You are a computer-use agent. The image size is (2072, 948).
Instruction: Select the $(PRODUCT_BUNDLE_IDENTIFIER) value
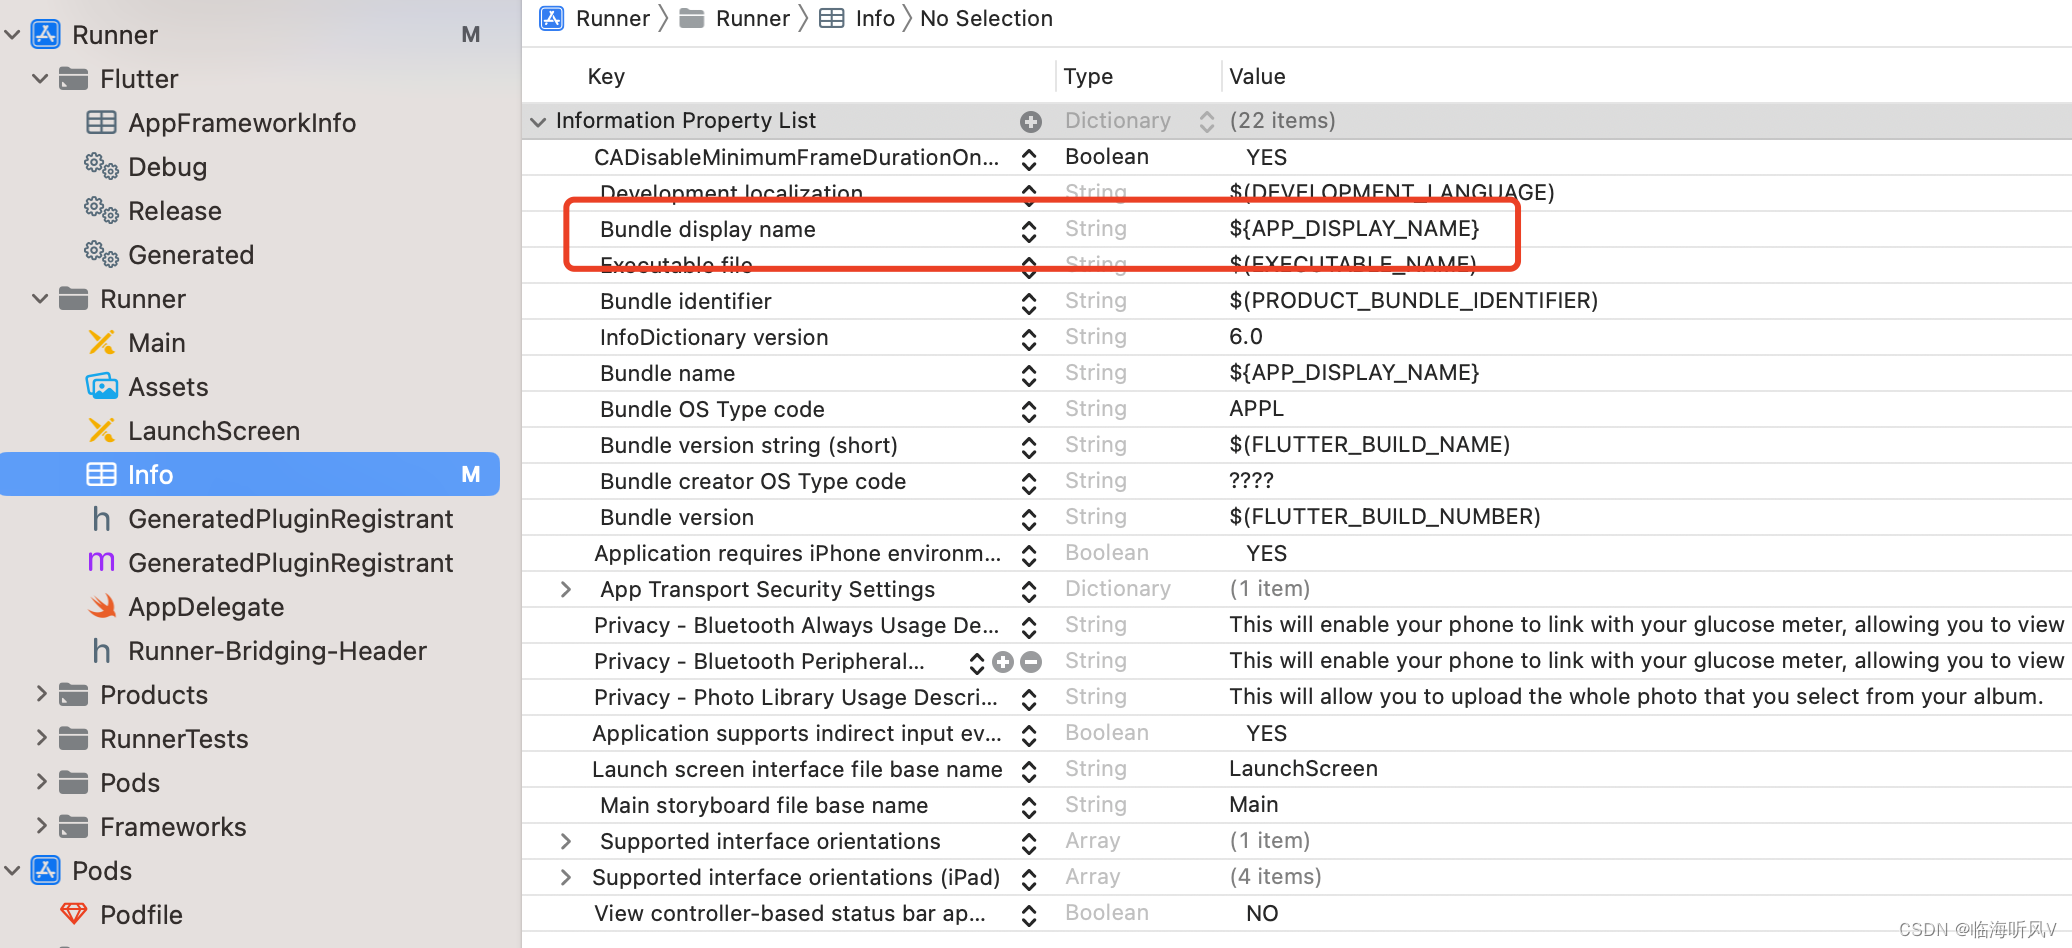1413,301
